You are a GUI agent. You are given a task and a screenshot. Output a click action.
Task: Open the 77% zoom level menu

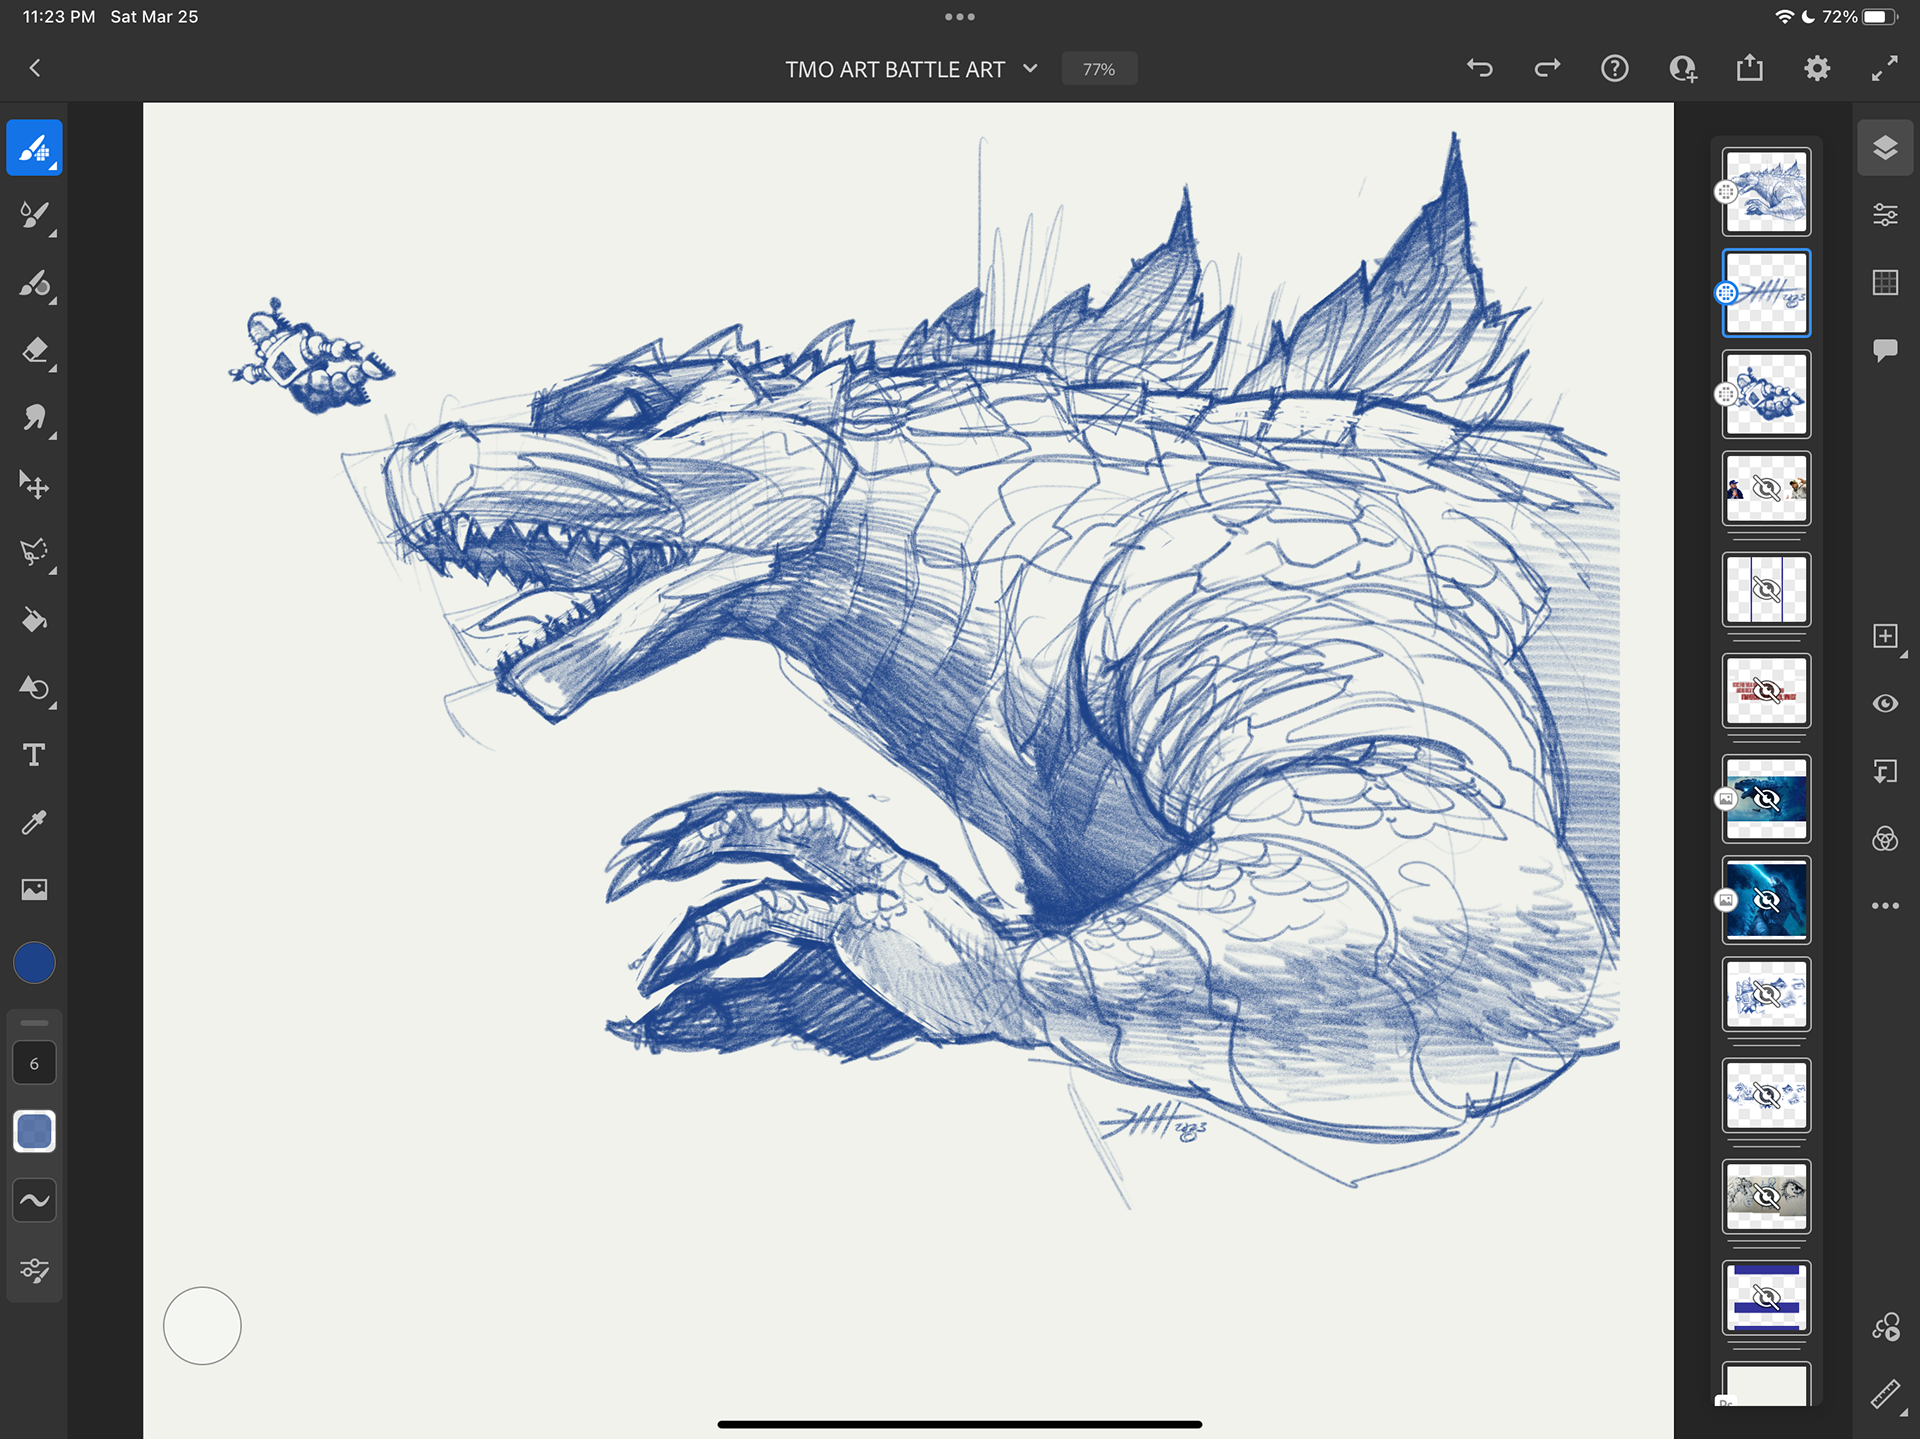point(1098,69)
